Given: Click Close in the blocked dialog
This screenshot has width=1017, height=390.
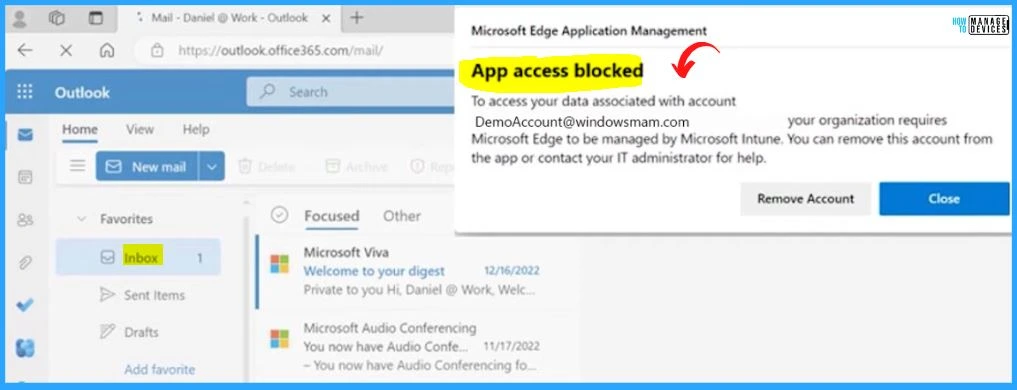Looking at the screenshot, I should tap(944, 199).
